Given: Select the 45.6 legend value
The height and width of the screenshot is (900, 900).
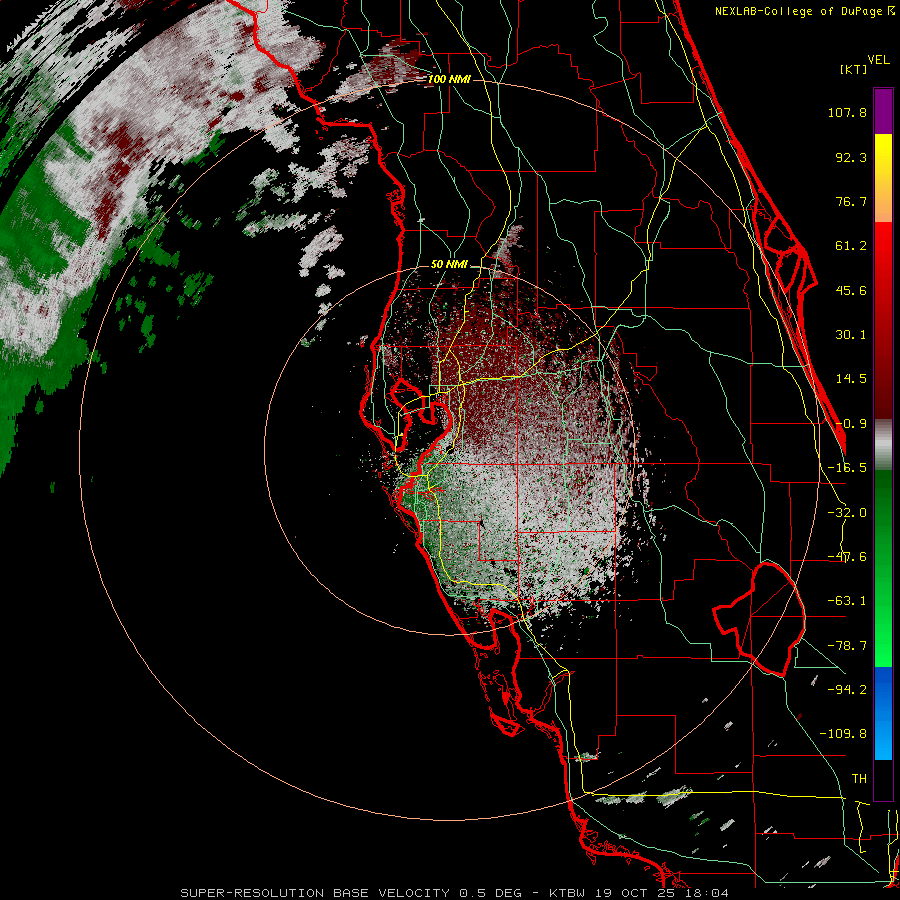Looking at the screenshot, I should [851, 290].
